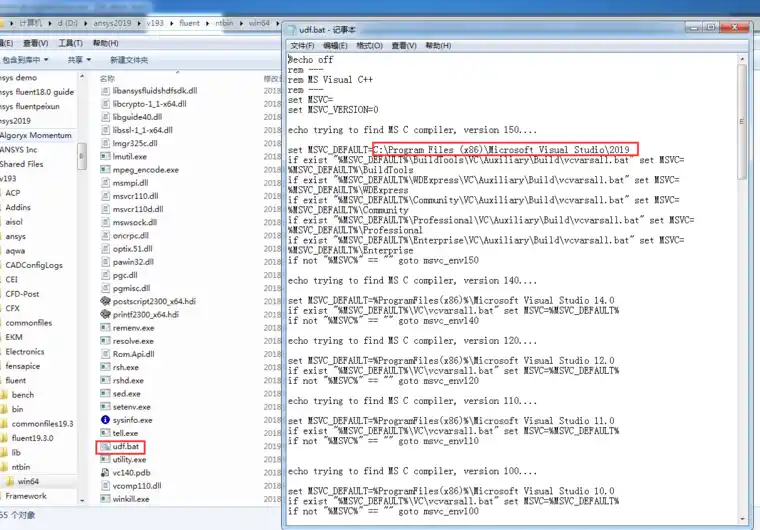
Task: Click Notepad scrollbar down arrow
Action: [x=742, y=518]
